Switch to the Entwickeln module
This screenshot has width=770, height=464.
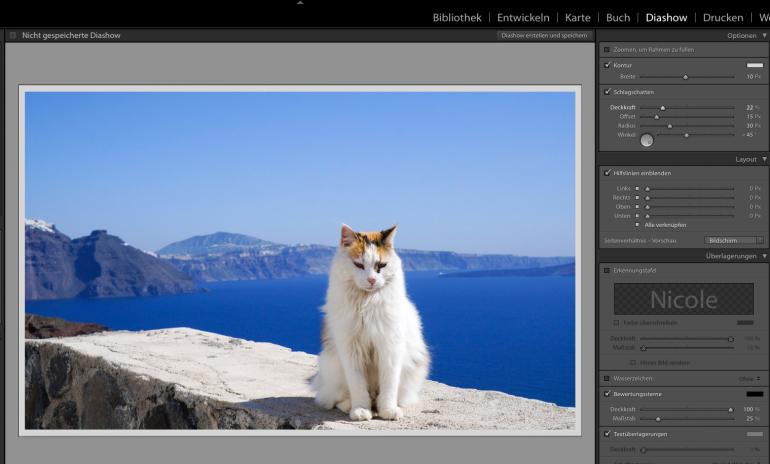523,18
